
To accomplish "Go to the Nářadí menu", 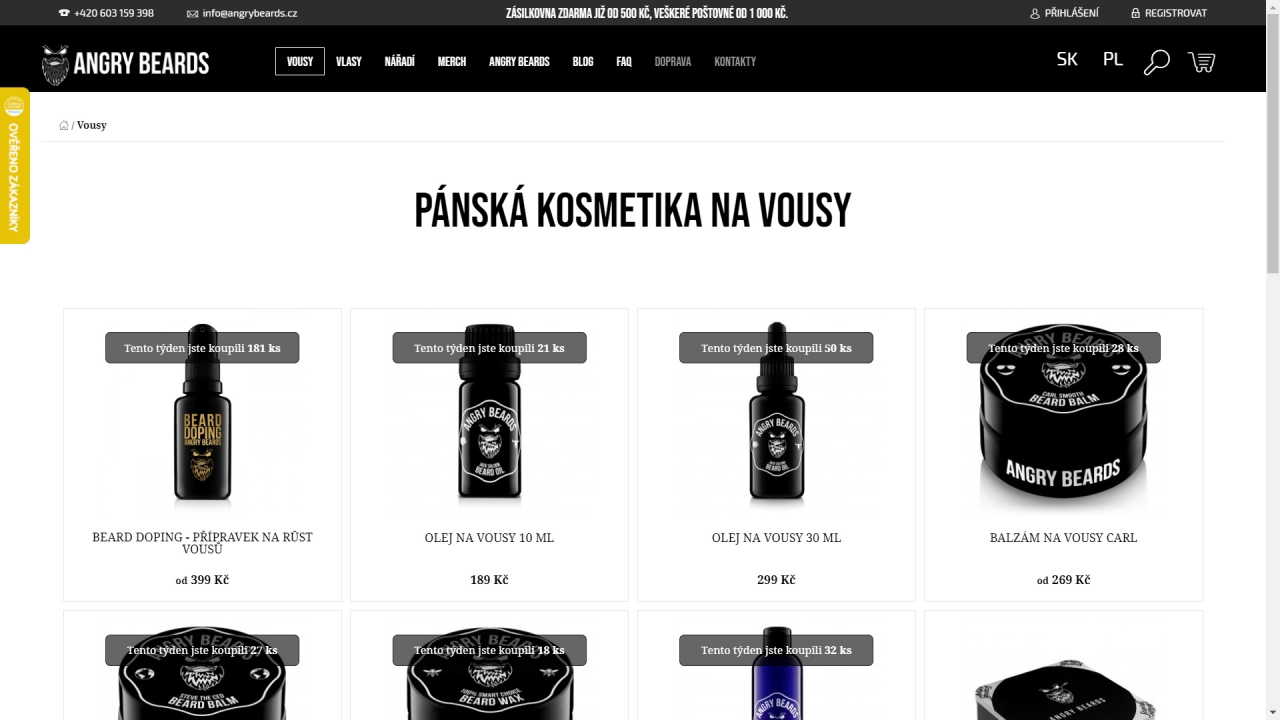I will coord(400,61).
